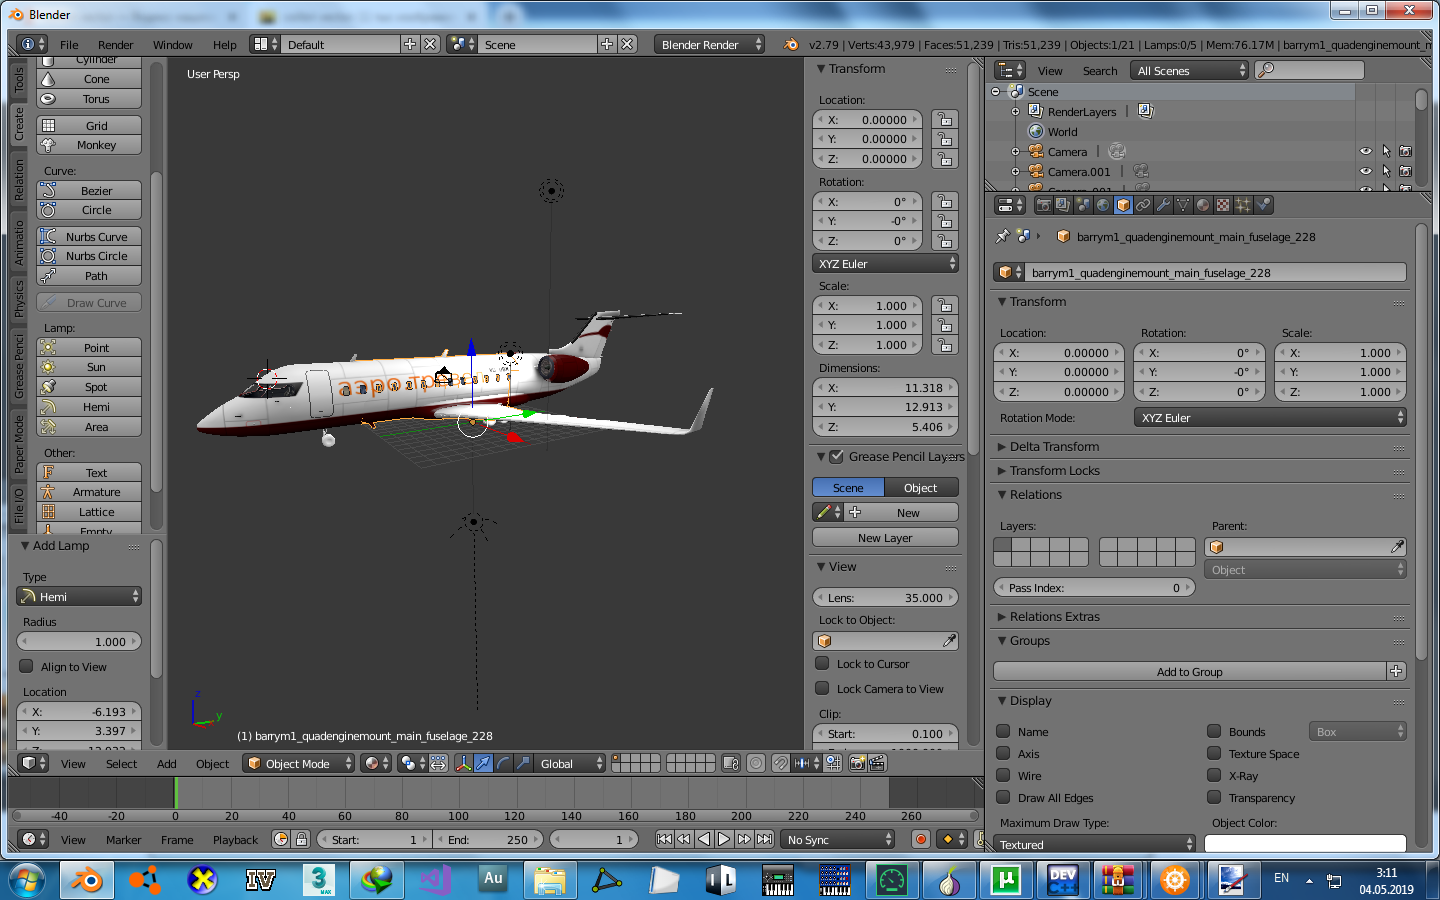Open the Texture properties tab (checker icon)
The height and width of the screenshot is (900, 1440).
[1223, 205]
